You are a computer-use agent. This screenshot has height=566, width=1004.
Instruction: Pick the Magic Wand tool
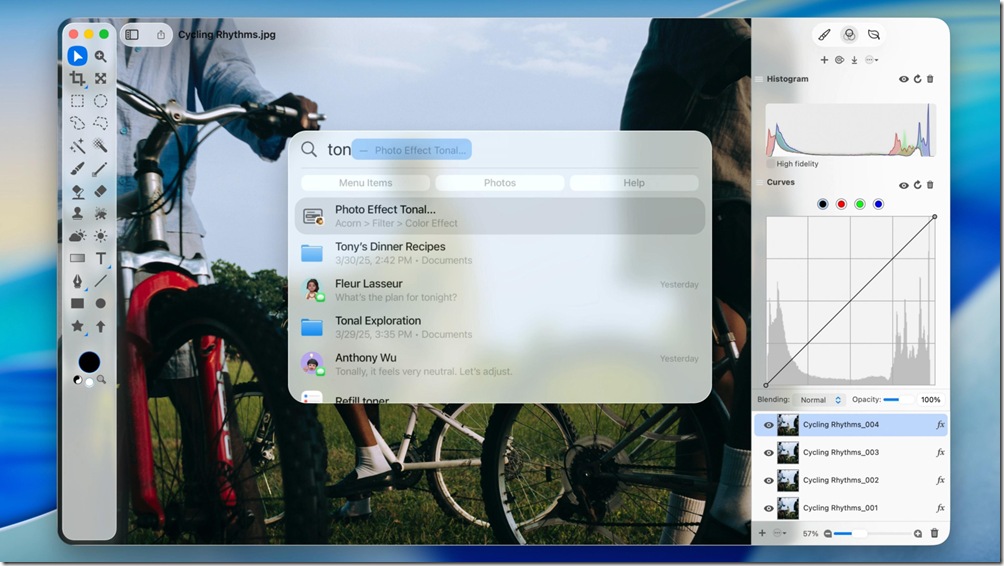pos(77,146)
